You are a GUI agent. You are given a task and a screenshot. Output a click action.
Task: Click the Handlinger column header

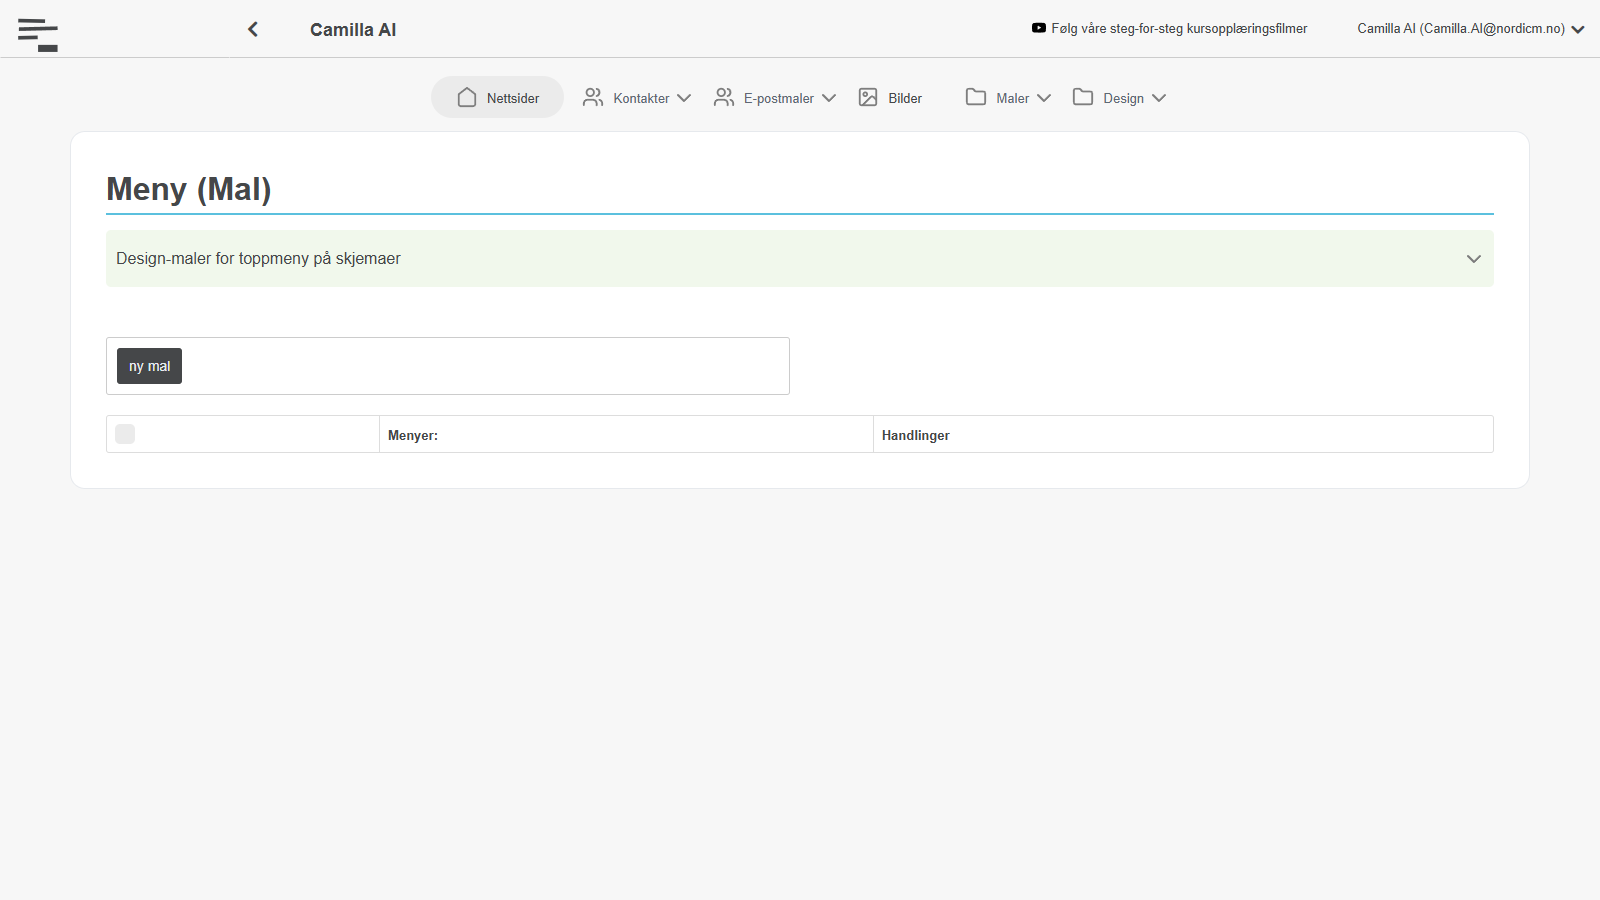tap(916, 435)
